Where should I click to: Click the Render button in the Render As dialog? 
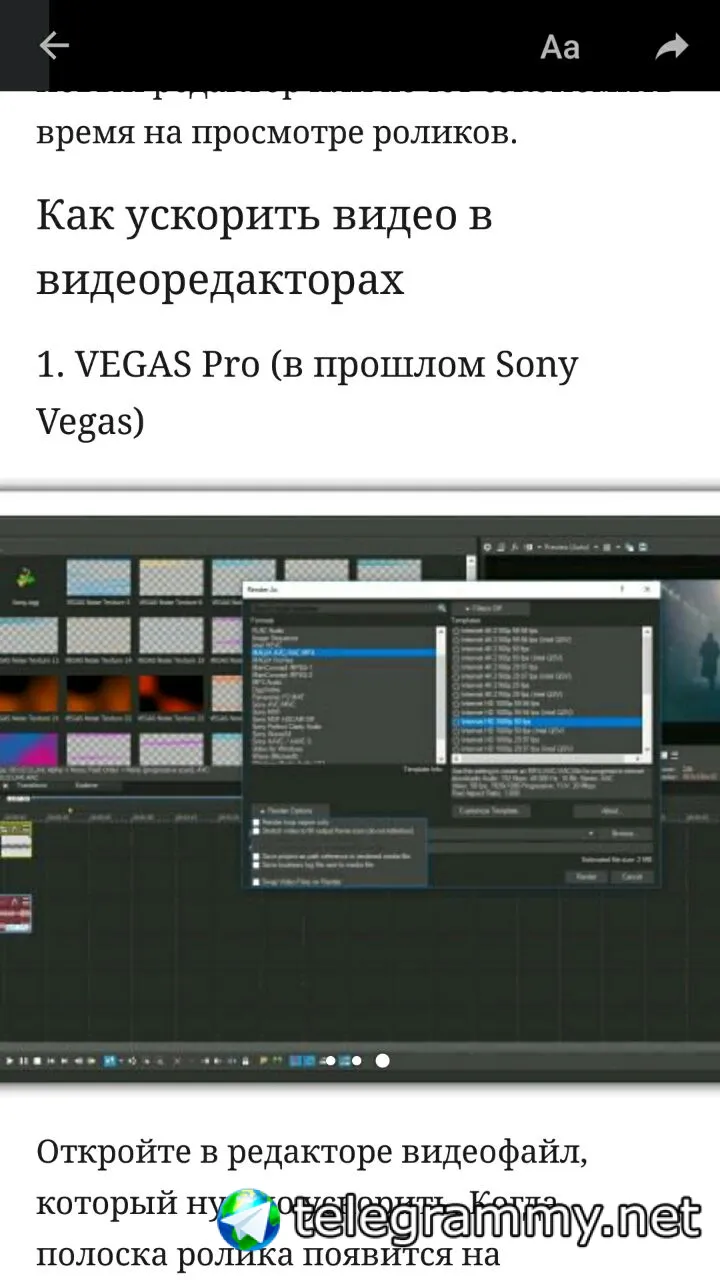pos(585,876)
